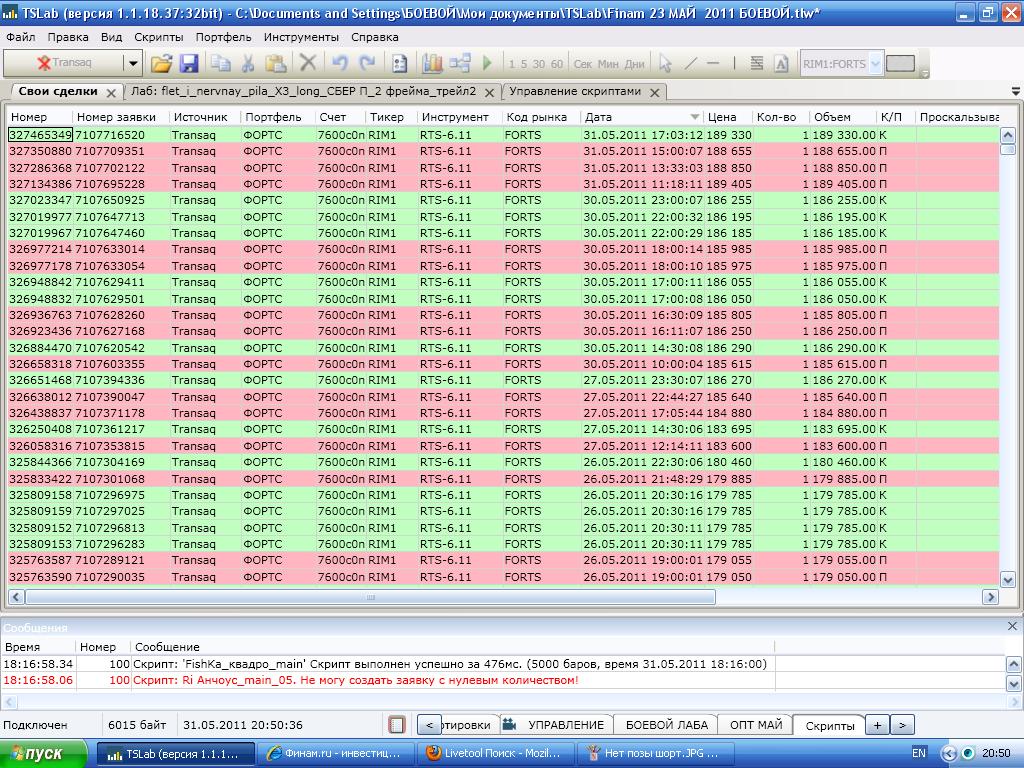1024x768 pixels.
Task: Save workspace with the floppy disk icon
Action: tap(189, 63)
